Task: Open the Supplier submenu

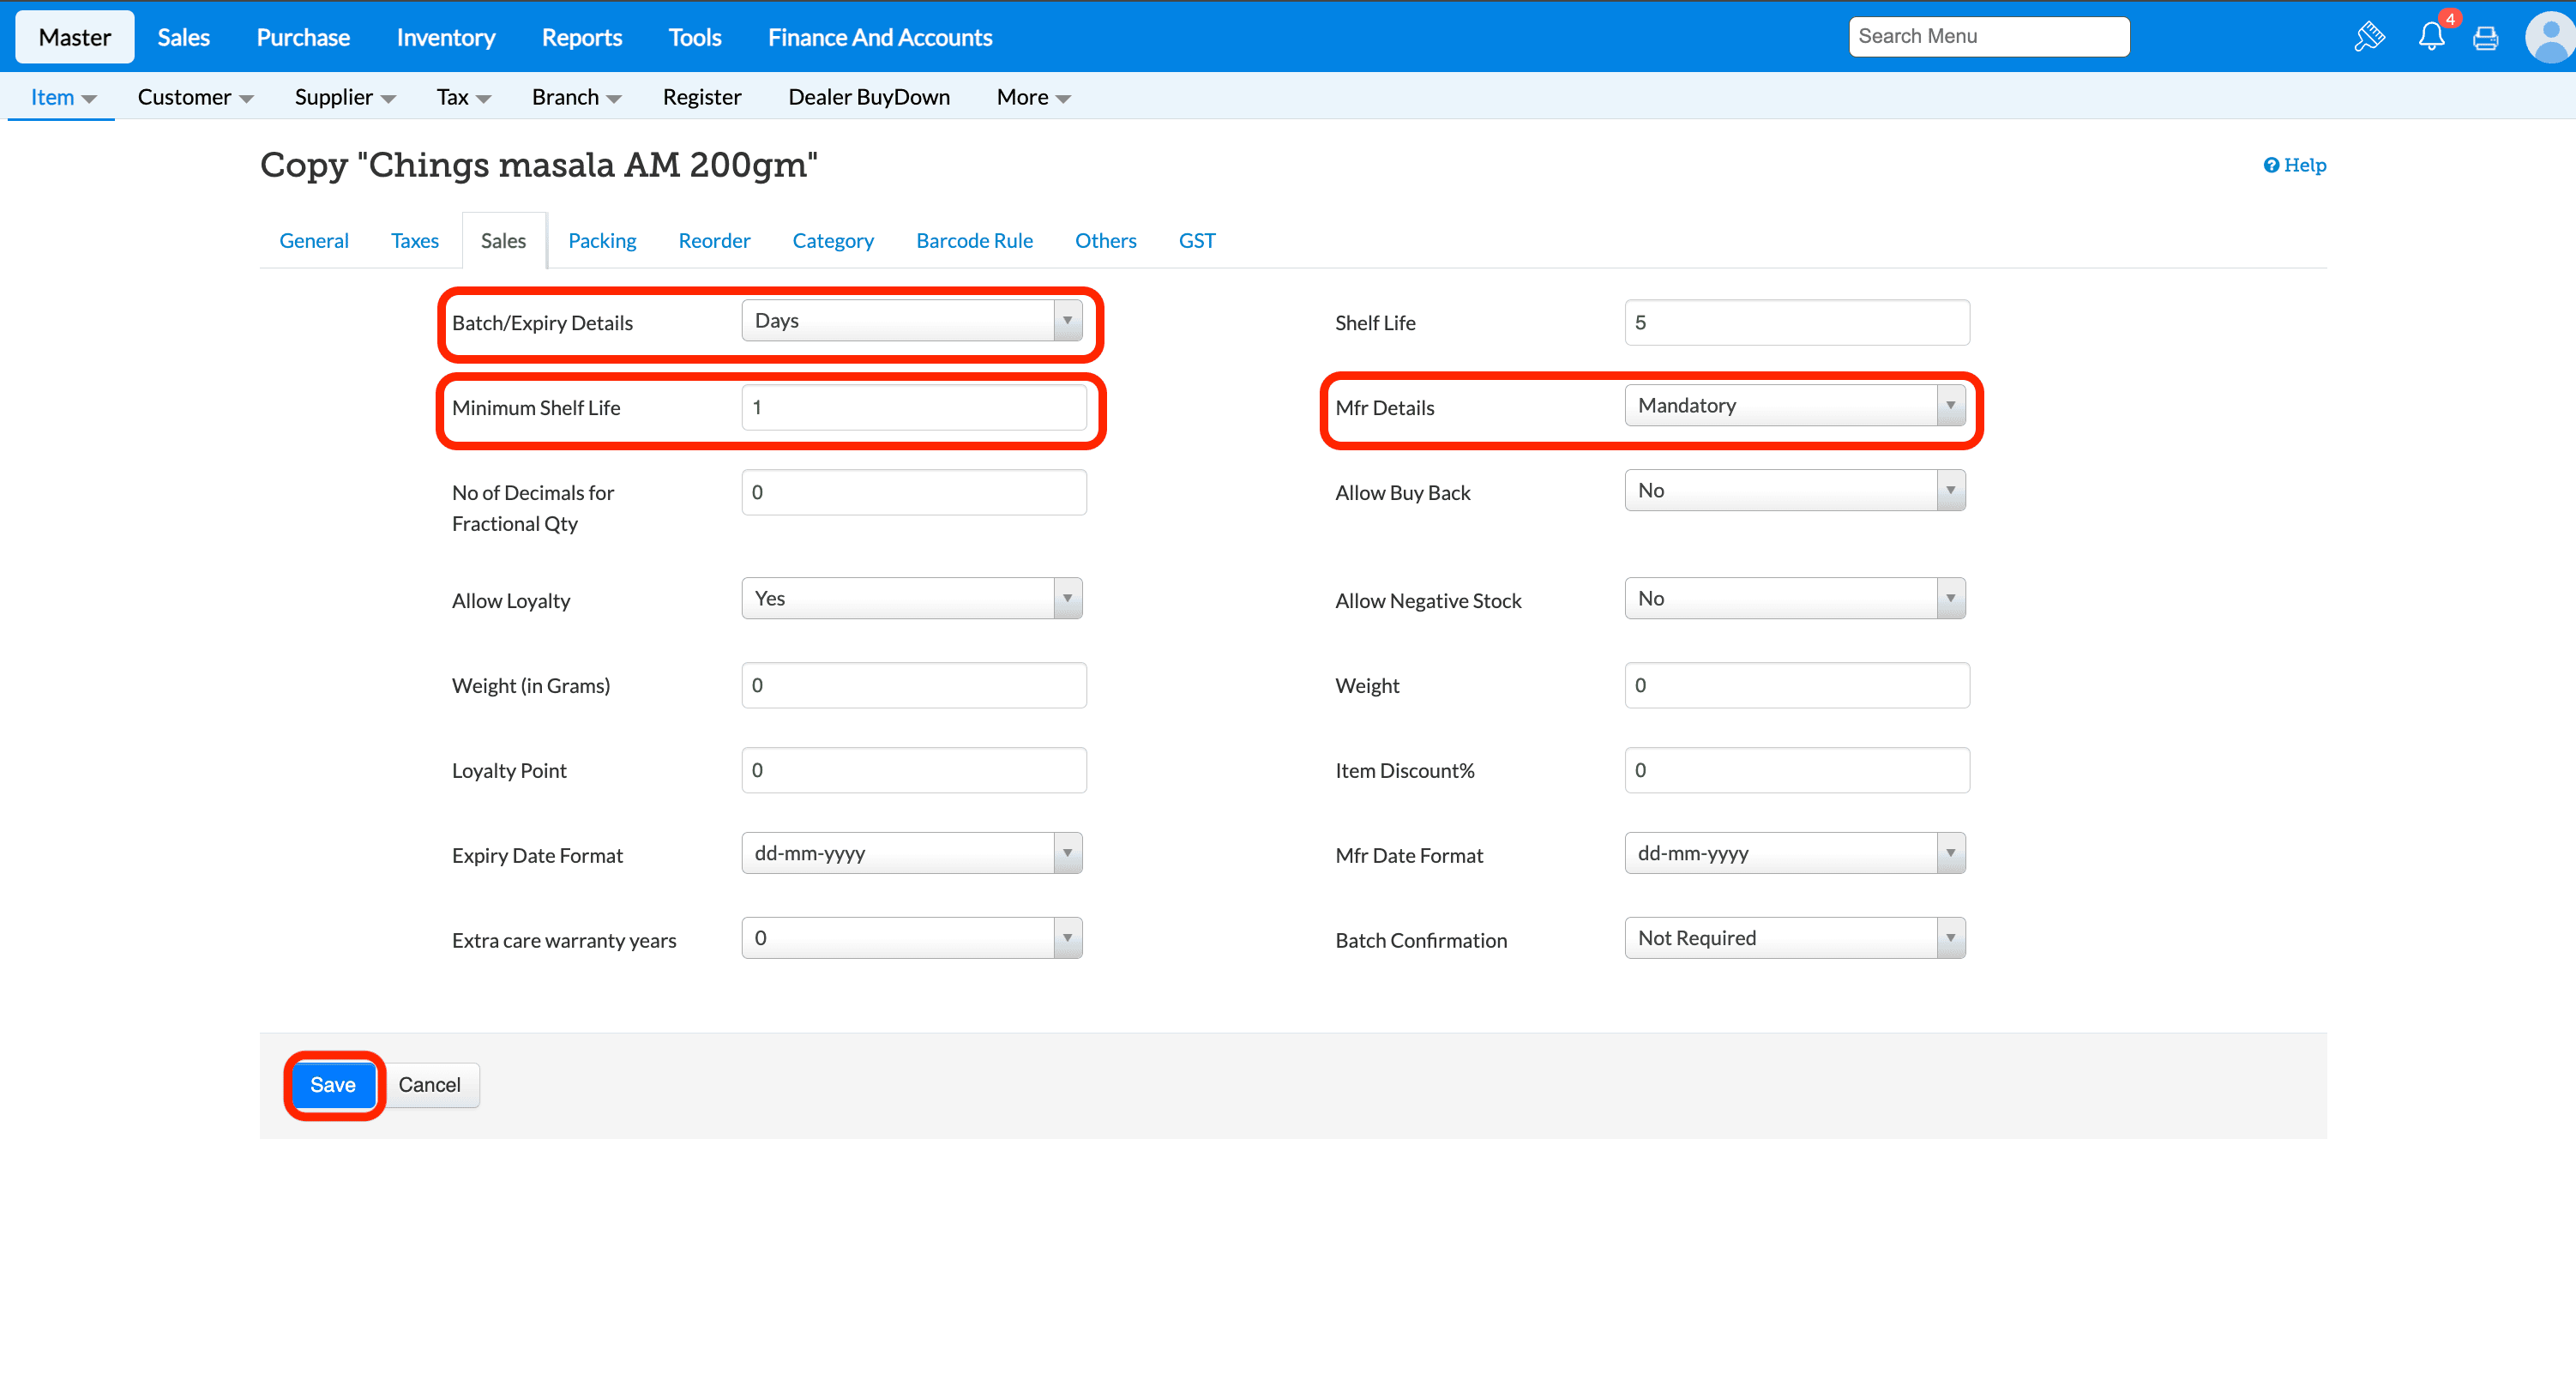Action: (344, 97)
